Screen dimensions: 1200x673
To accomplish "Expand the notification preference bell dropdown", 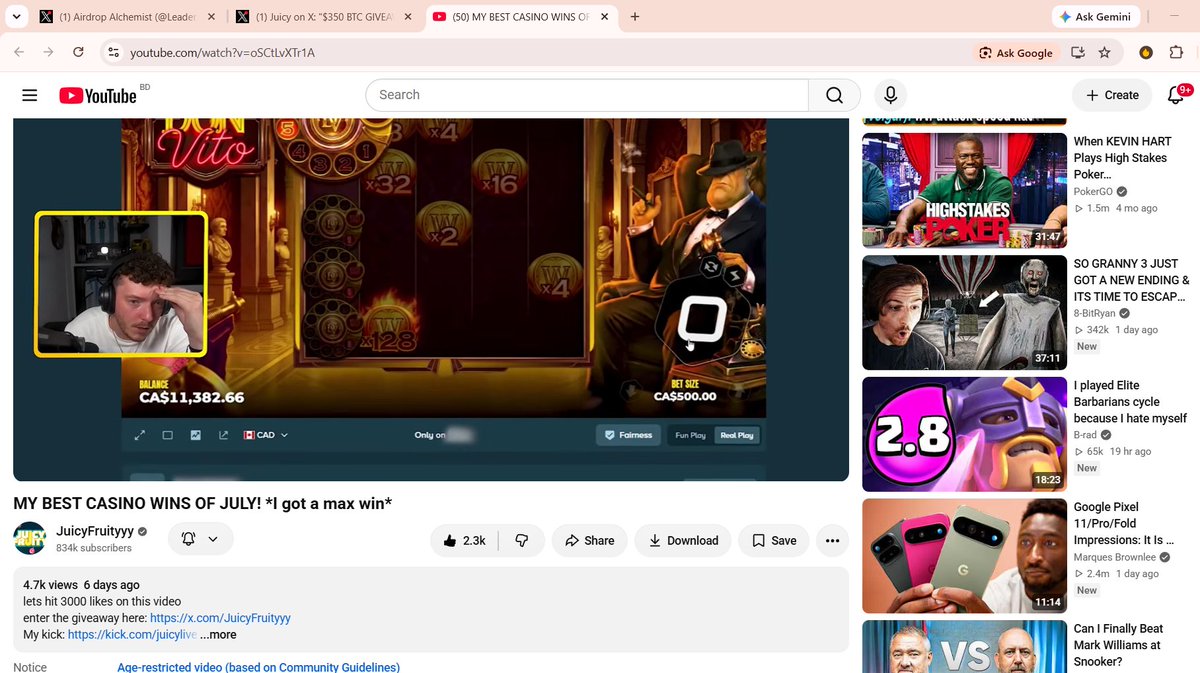I will click(x=200, y=539).
